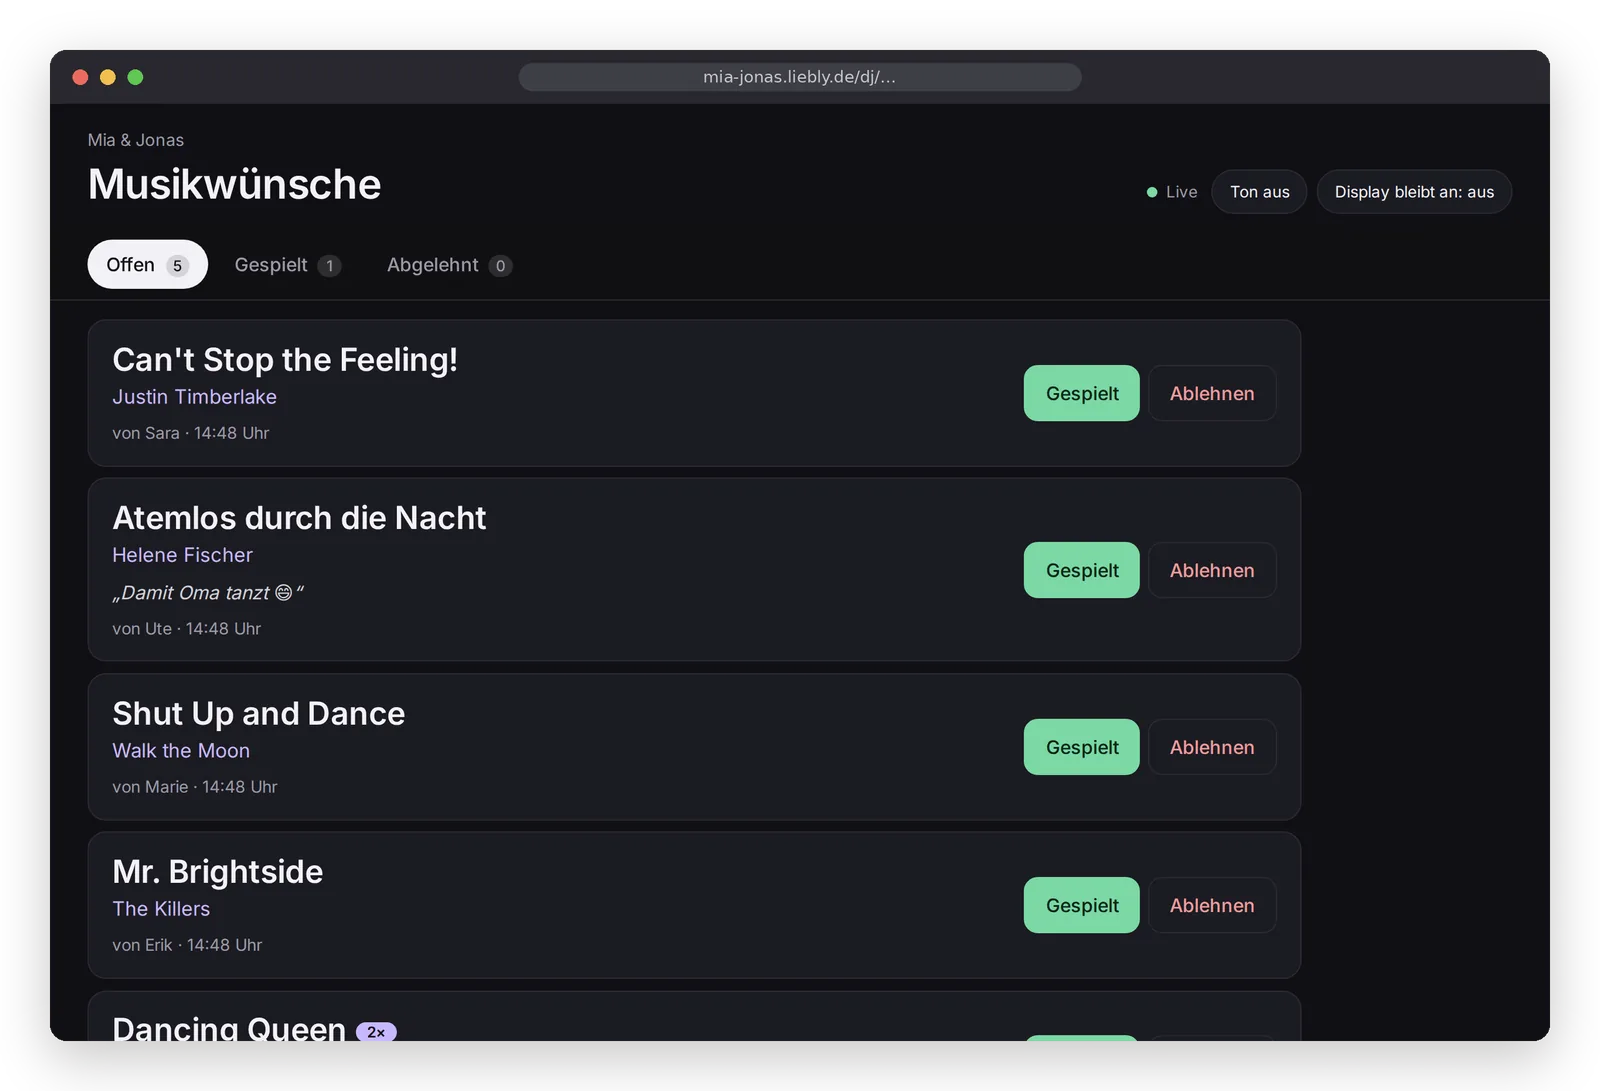Click the '2×' badge on Dancing Queen
Image resolution: width=1600 pixels, height=1091 pixels.
tap(376, 1032)
